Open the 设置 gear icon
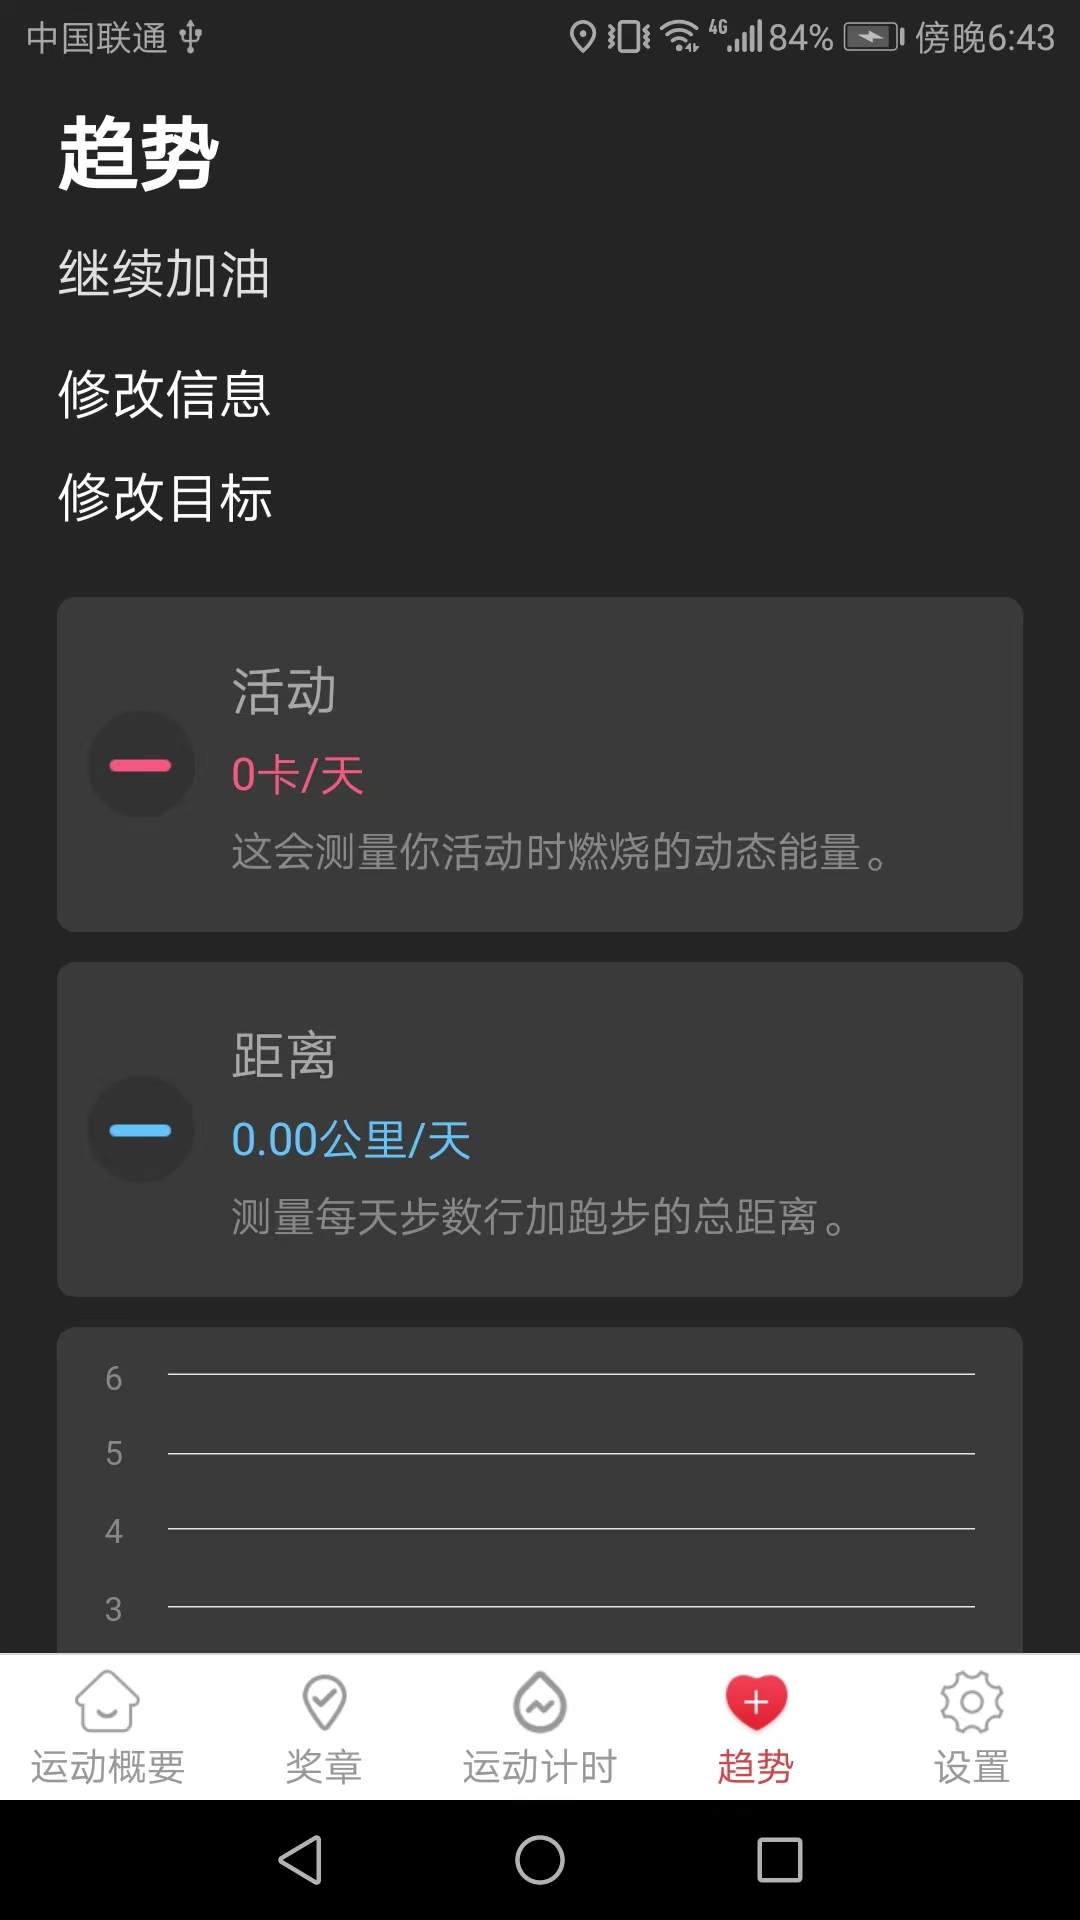This screenshot has width=1080, height=1920. 971,1701
